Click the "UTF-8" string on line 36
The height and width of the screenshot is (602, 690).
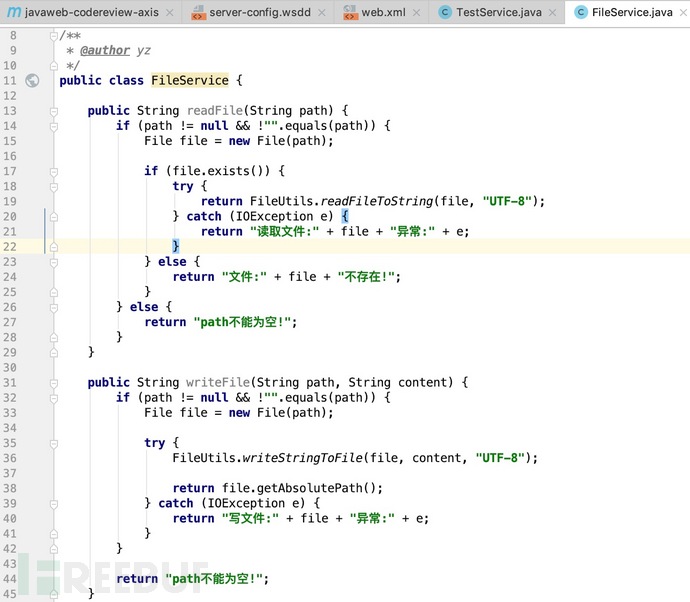[x=500, y=458]
